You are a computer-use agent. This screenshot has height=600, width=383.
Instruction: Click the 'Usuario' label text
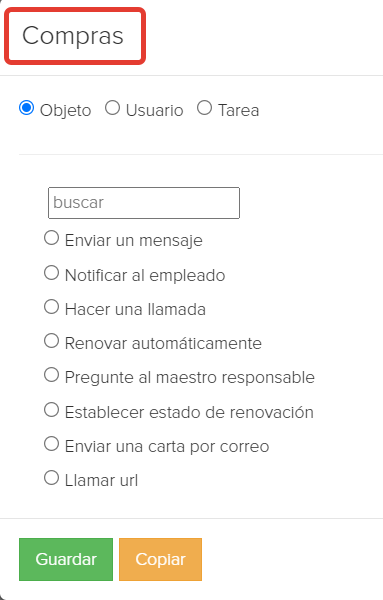155,111
